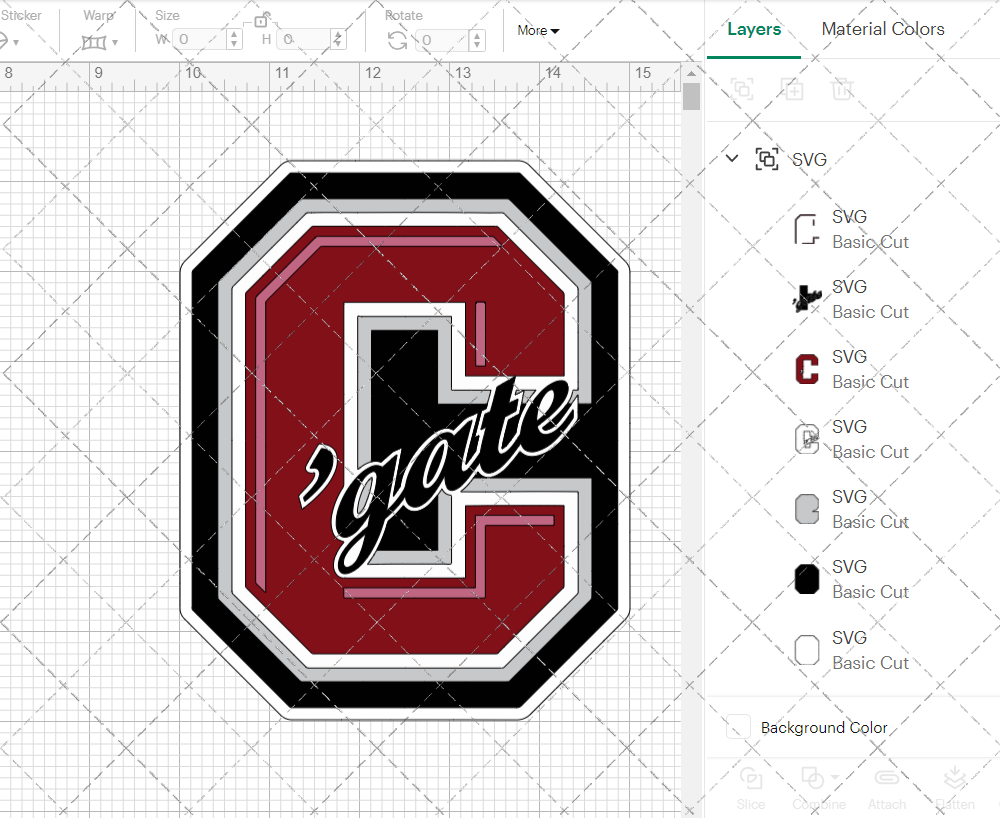Switch to the Layers tab

pos(754,29)
